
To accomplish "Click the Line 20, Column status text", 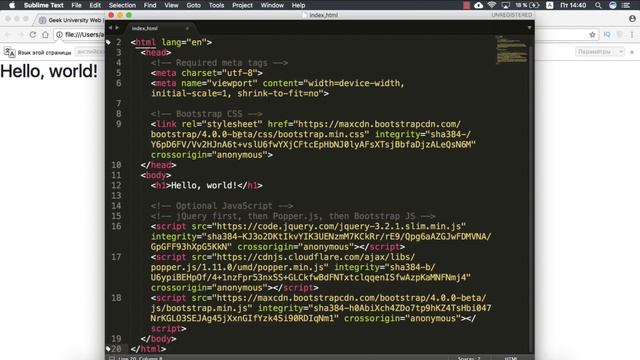I will coord(140,358).
